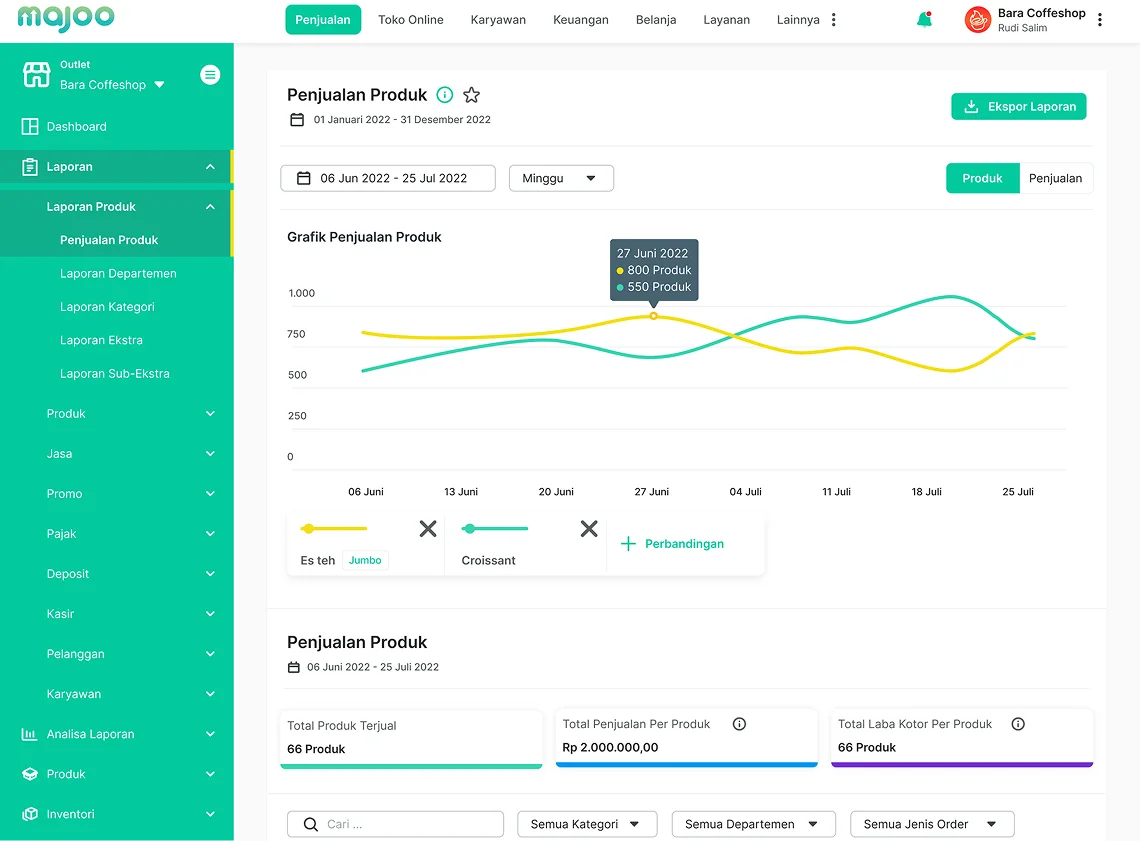Viewport: 1140px width, 841px height.
Task: Switch chart view to Penjualan toggle
Action: [1055, 178]
